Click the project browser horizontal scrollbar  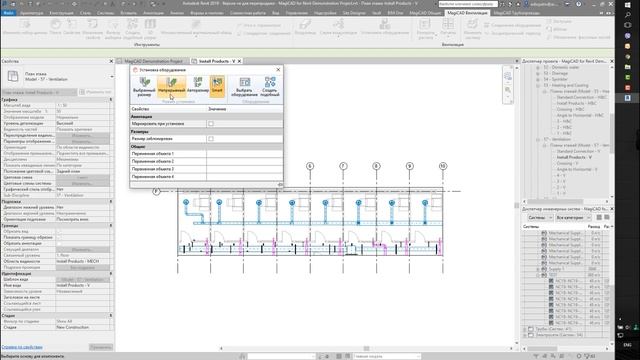(555, 202)
